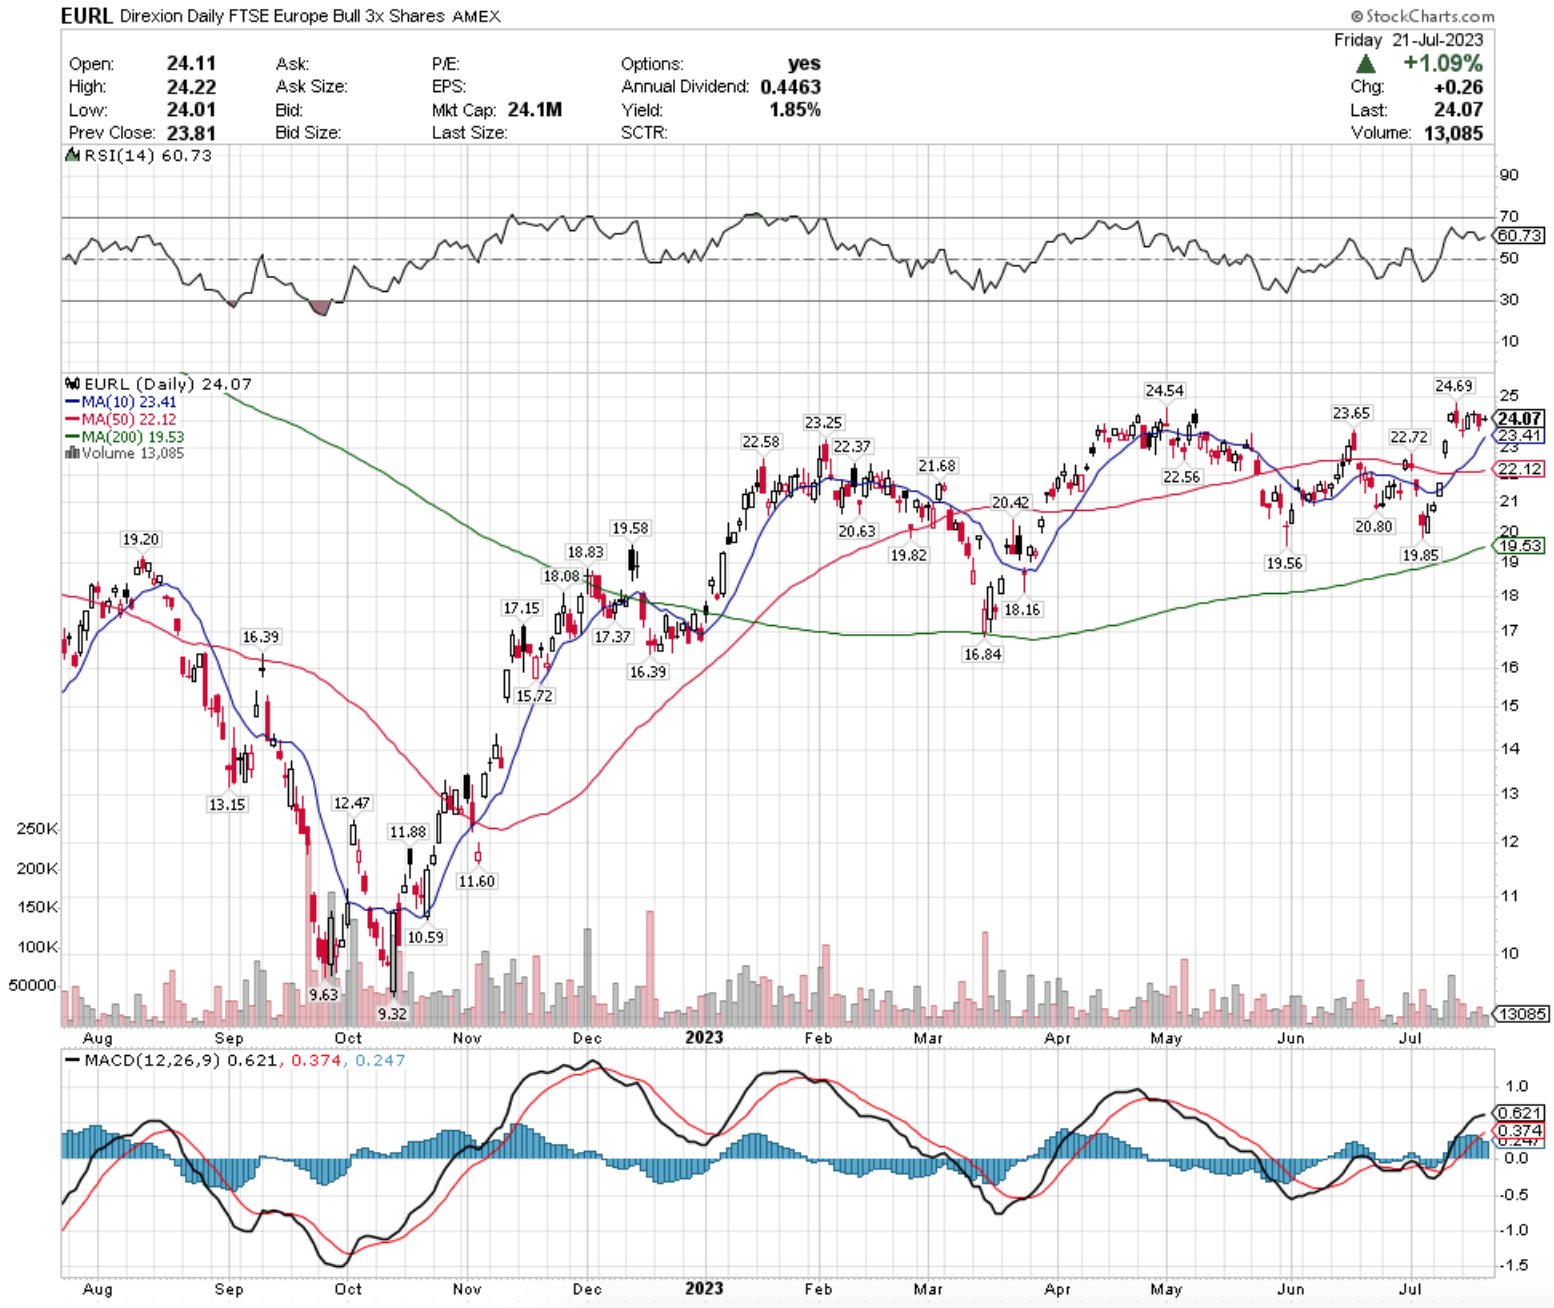The image size is (1554, 1308).
Task: Click the 10.59 October price label
Action: (426, 938)
